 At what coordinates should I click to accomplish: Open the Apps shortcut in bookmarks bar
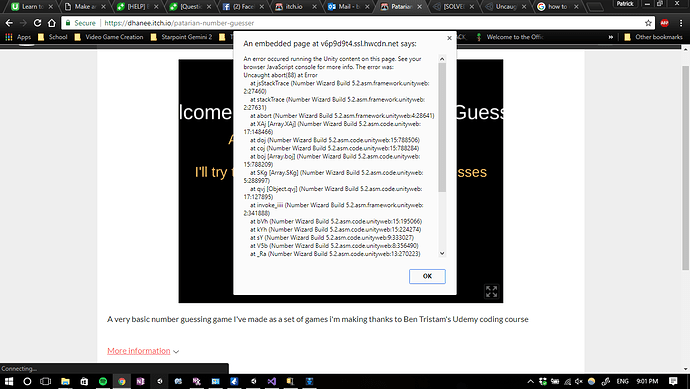pos(18,37)
